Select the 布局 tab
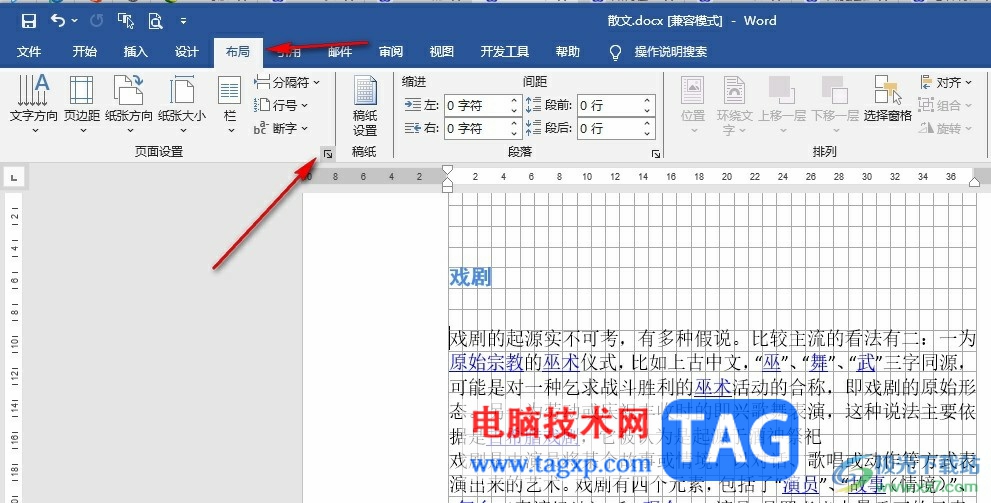The height and width of the screenshot is (503, 991). (x=238, y=52)
